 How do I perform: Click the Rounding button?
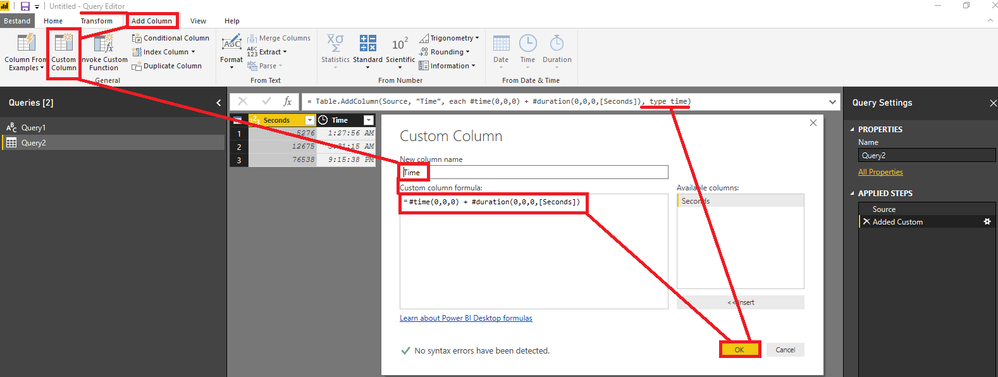444,52
